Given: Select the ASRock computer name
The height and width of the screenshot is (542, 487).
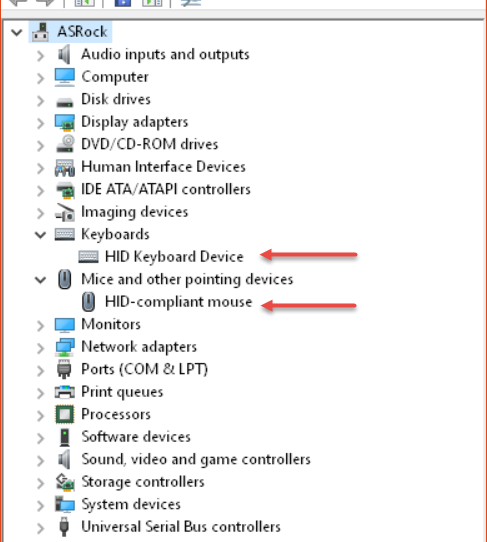Looking at the screenshot, I should click(x=82, y=32).
